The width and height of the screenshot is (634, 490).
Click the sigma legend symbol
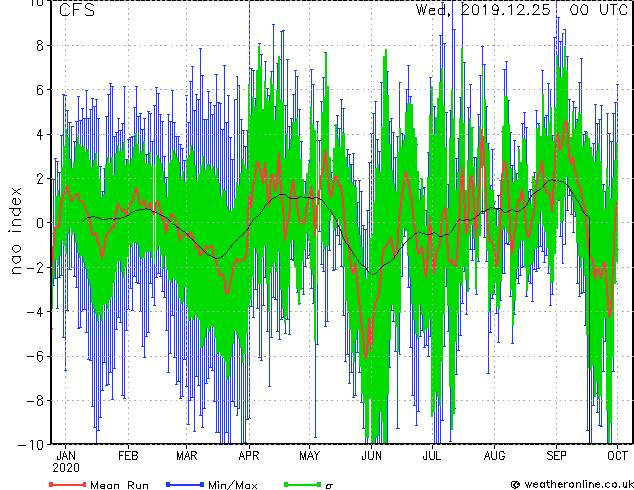click(330, 486)
